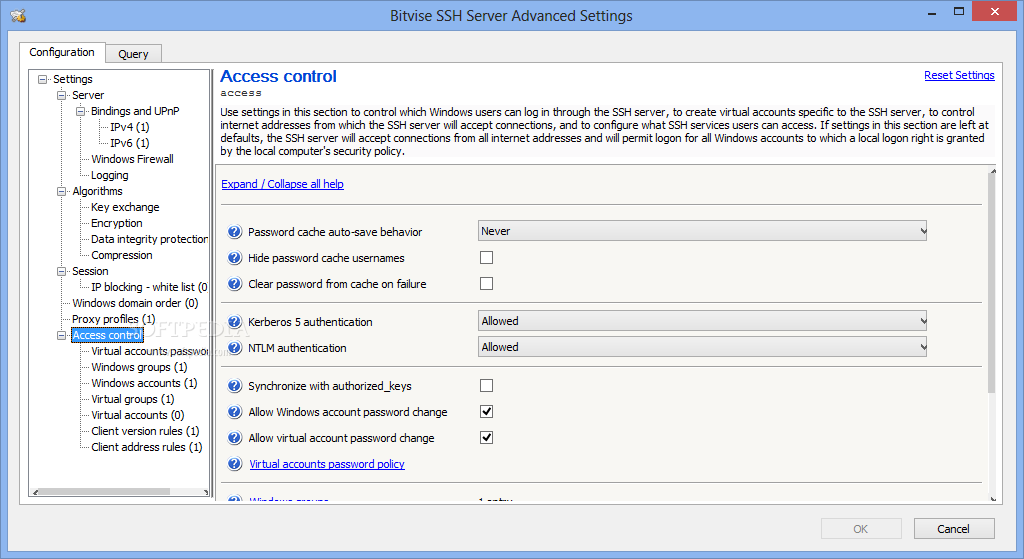Click down arrow of settings vertical scrollbar
The height and width of the screenshot is (559, 1024).
993,499
